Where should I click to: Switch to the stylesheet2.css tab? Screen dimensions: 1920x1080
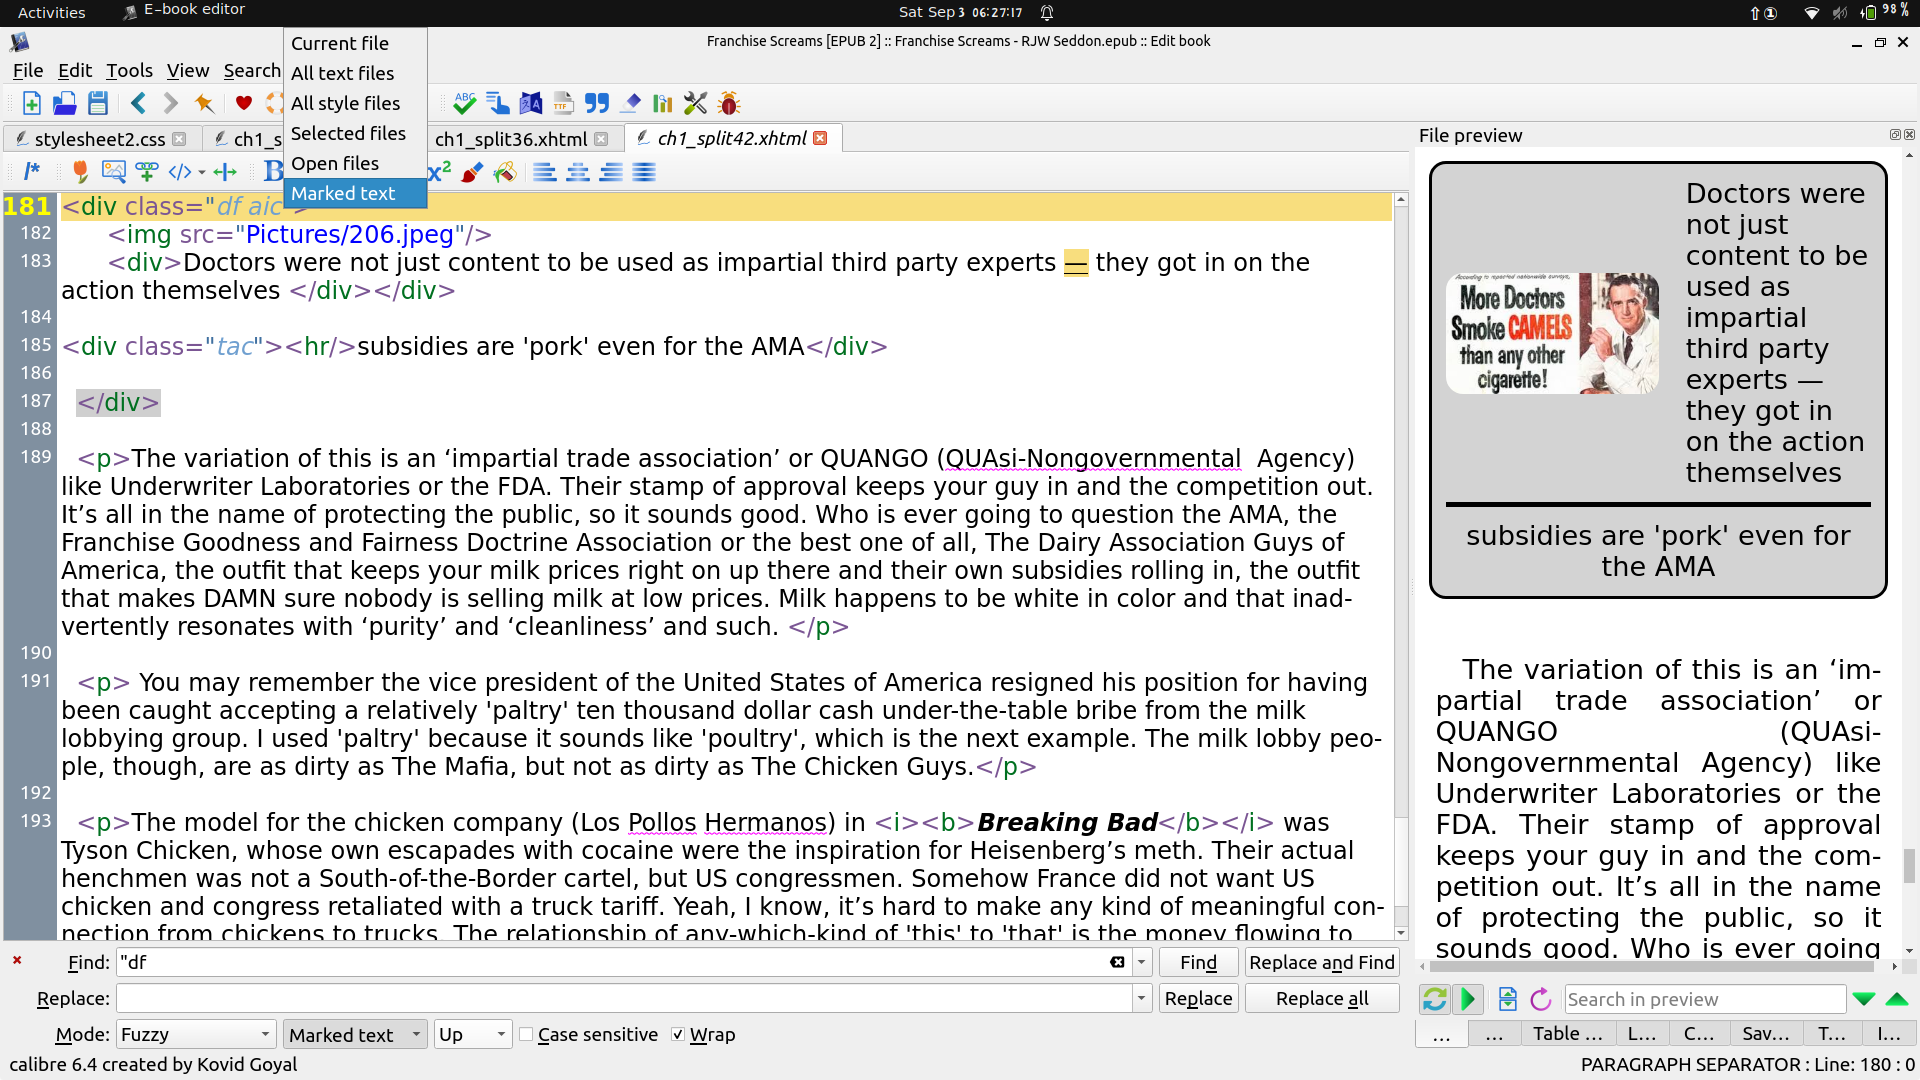pos(99,139)
